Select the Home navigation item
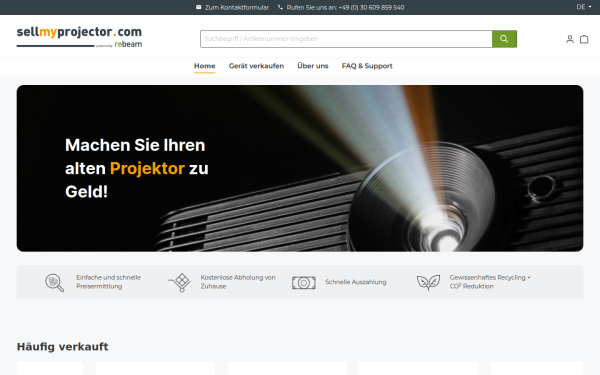The width and height of the screenshot is (600, 375). pyautogui.click(x=204, y=66)
